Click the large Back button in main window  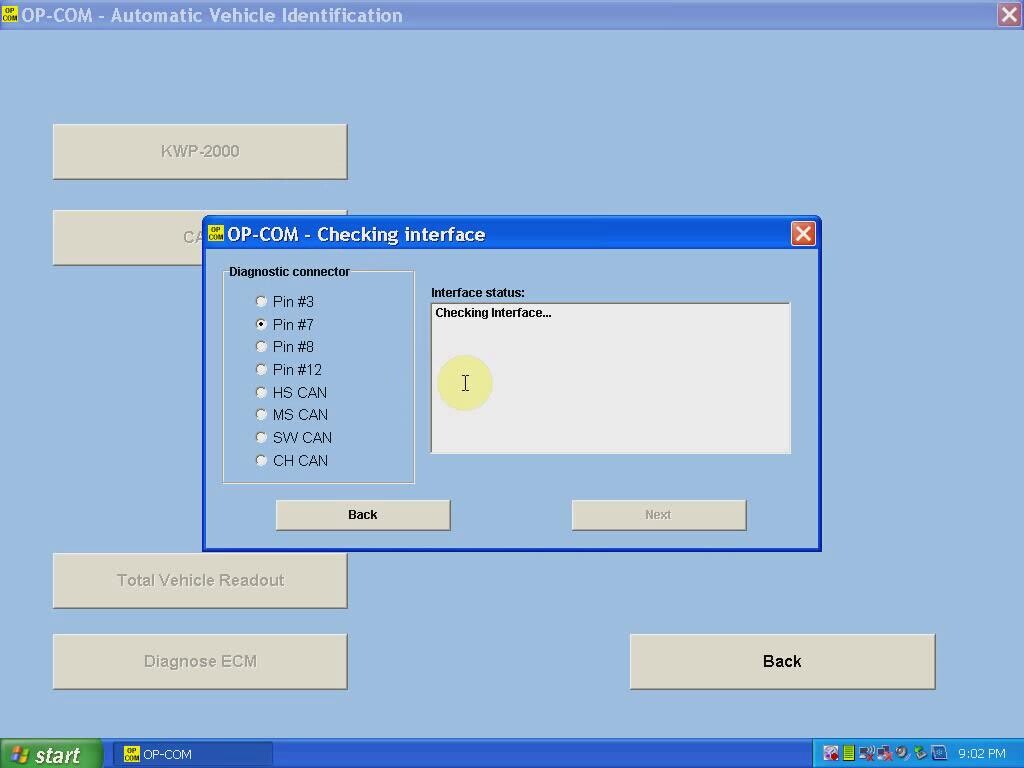pos(782,661)
